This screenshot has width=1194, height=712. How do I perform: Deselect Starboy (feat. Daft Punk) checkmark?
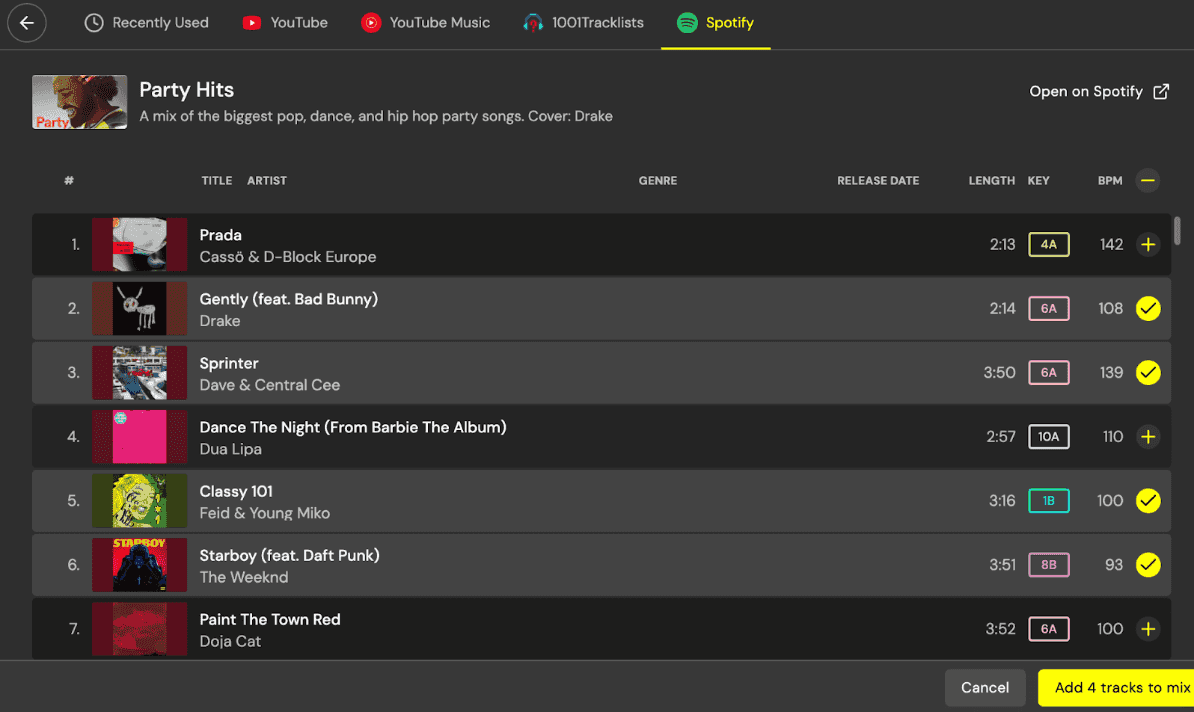click(1148, 565)
